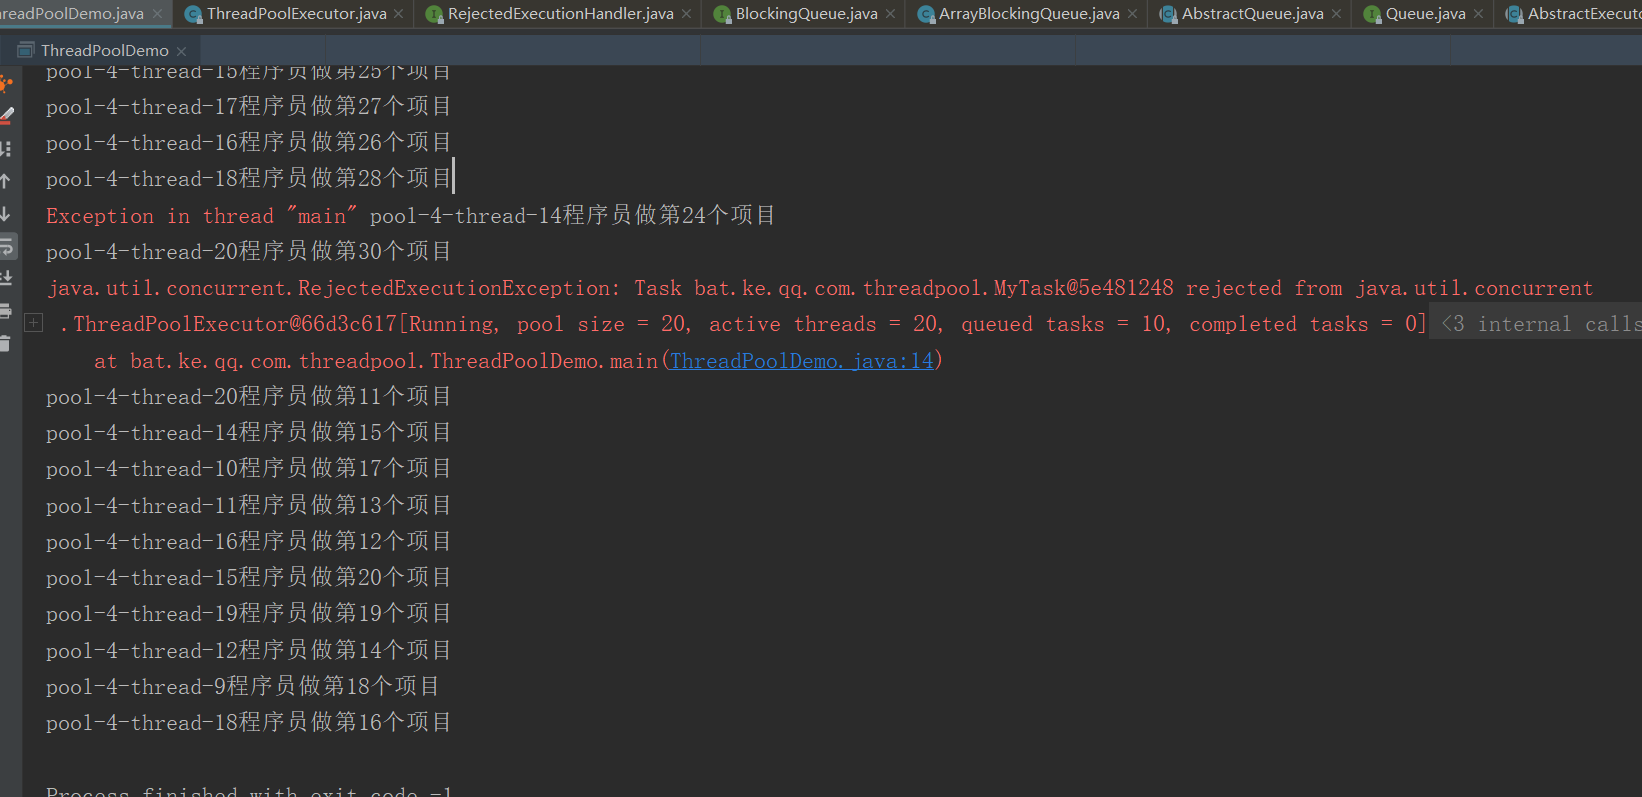
Task: Click the line 'pool-4-thread-18程序员做第28个项目'
Action: [248, 179]
